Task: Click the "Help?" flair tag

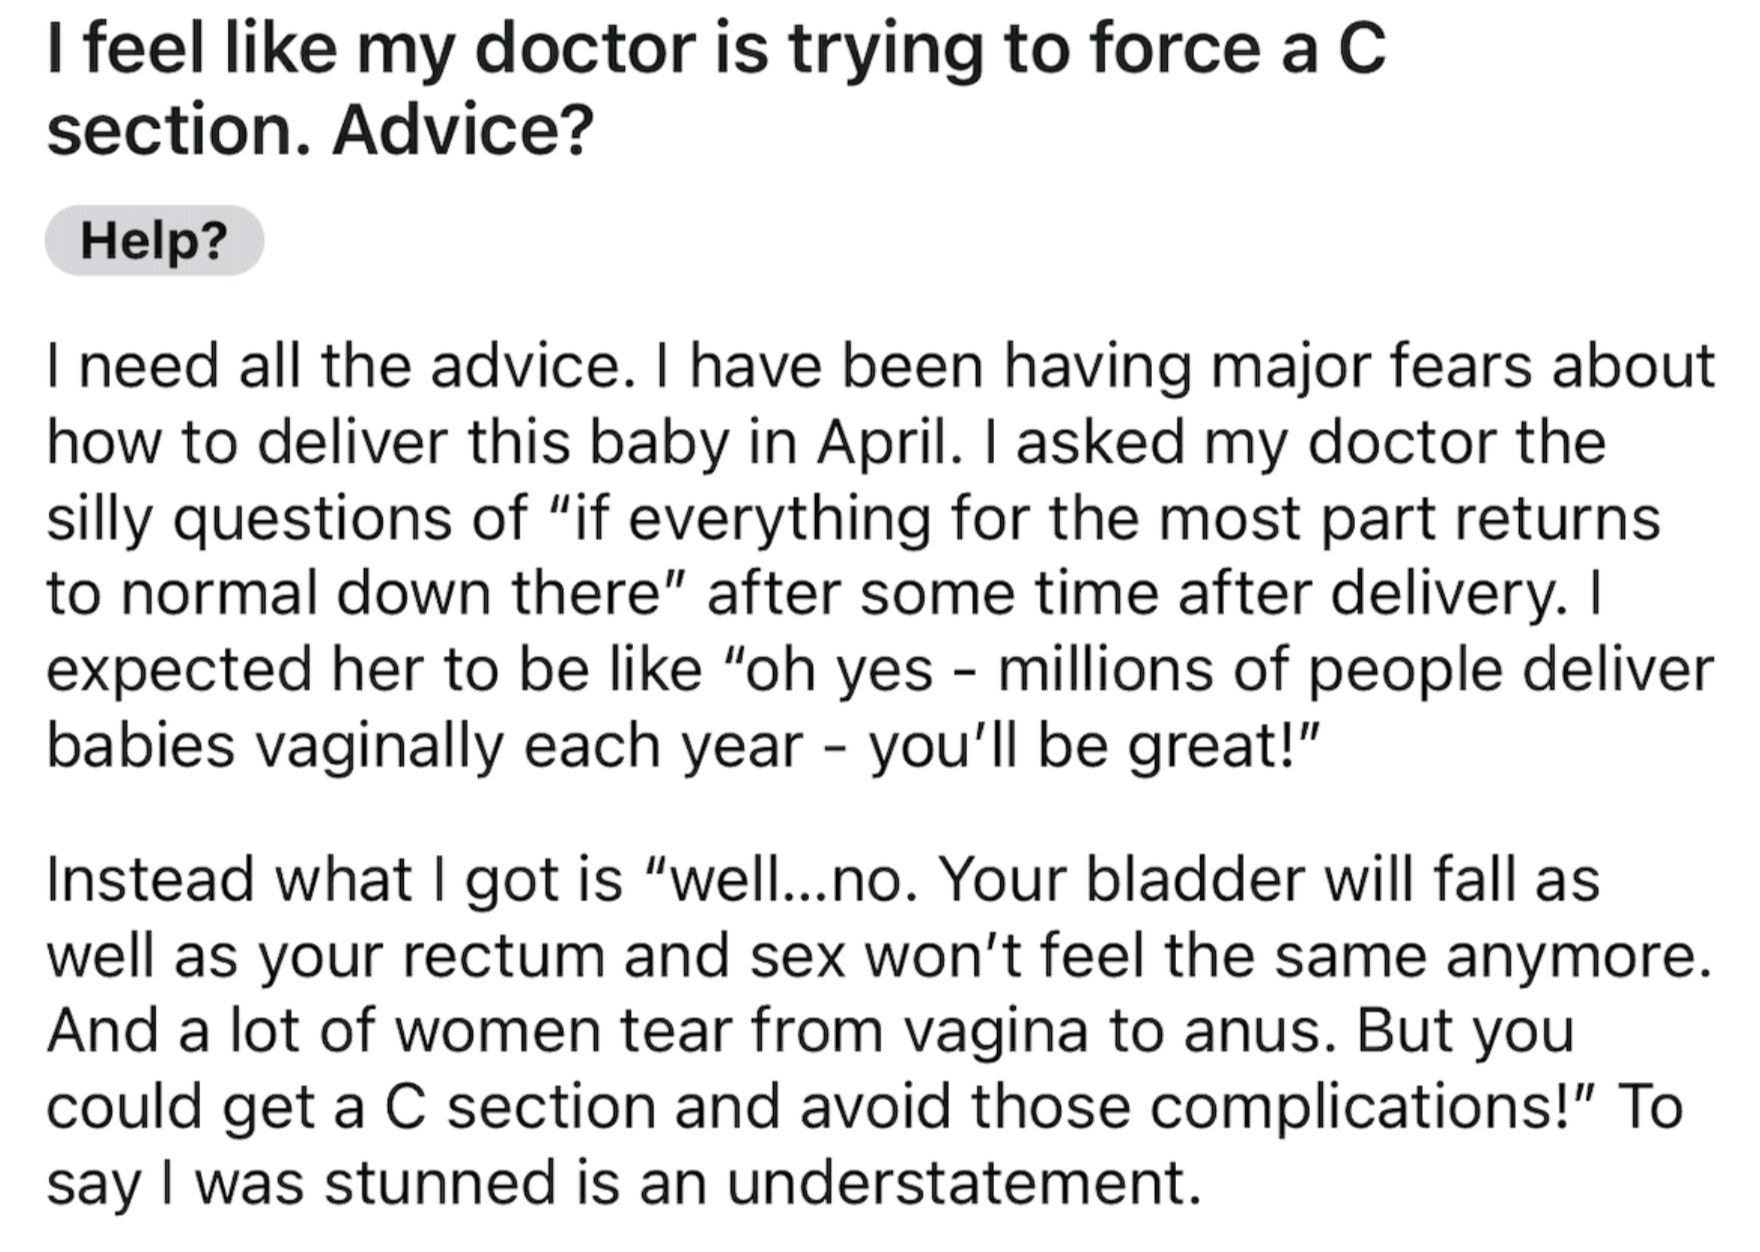Action: 154,240
